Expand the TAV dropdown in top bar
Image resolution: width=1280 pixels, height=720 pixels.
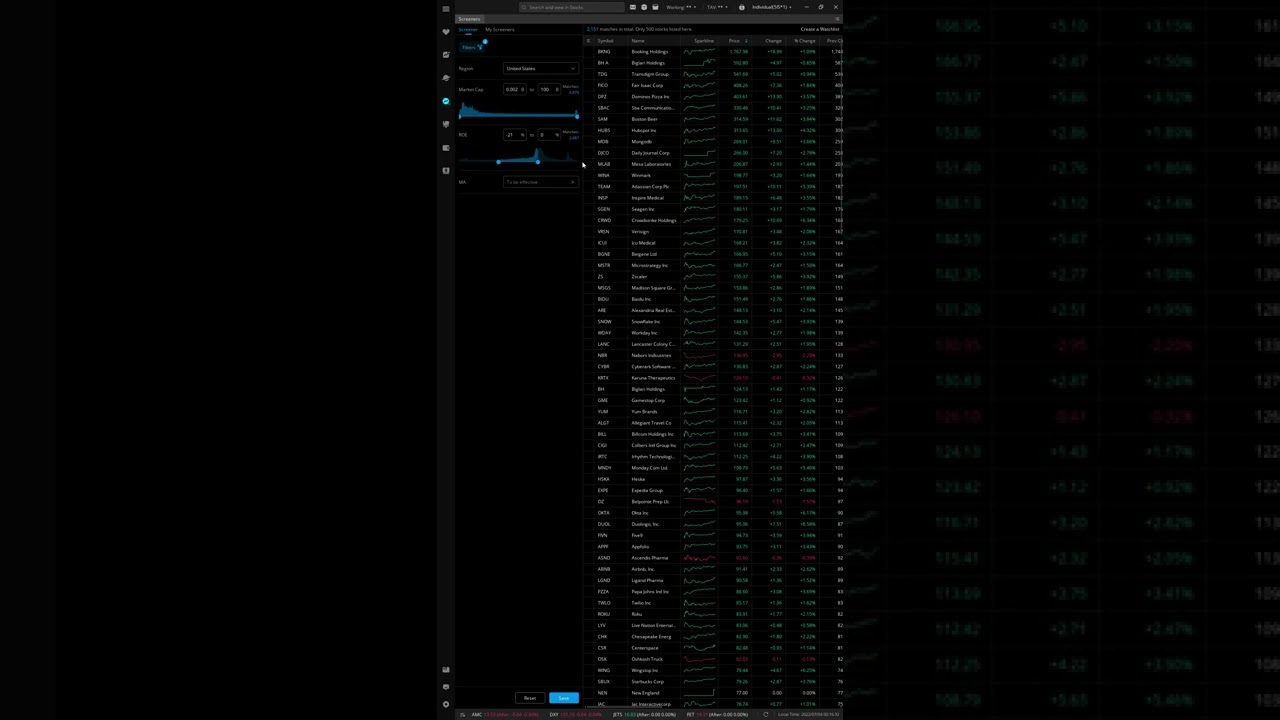point(716,7)
